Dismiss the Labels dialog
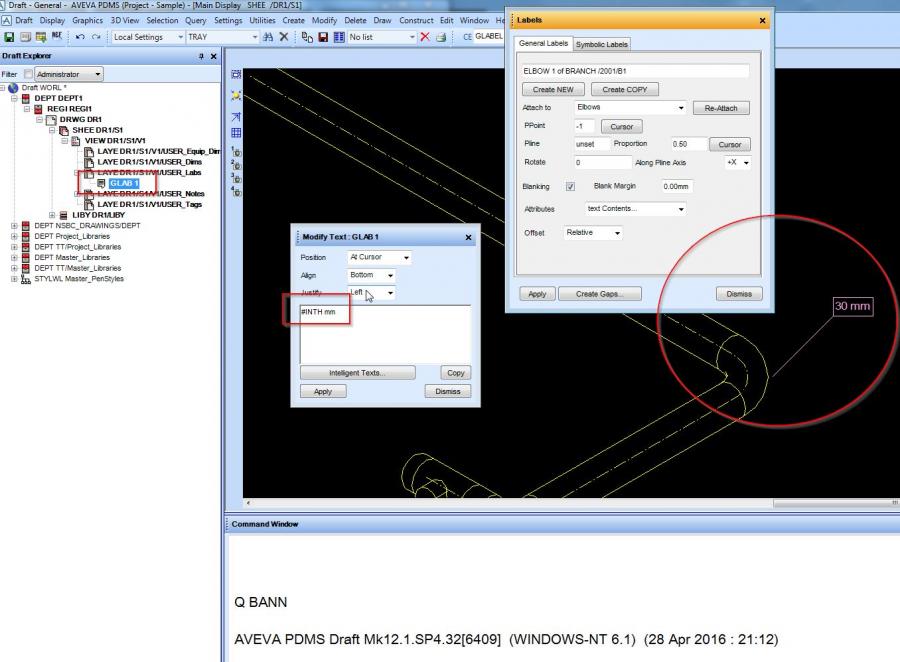The image size is (900, 662). (739, 294)
